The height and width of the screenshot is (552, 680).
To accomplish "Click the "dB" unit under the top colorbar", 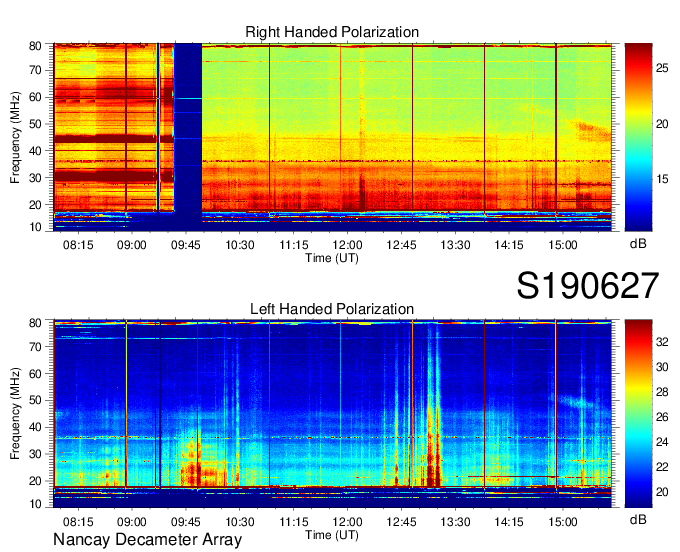I will [638, 244].
